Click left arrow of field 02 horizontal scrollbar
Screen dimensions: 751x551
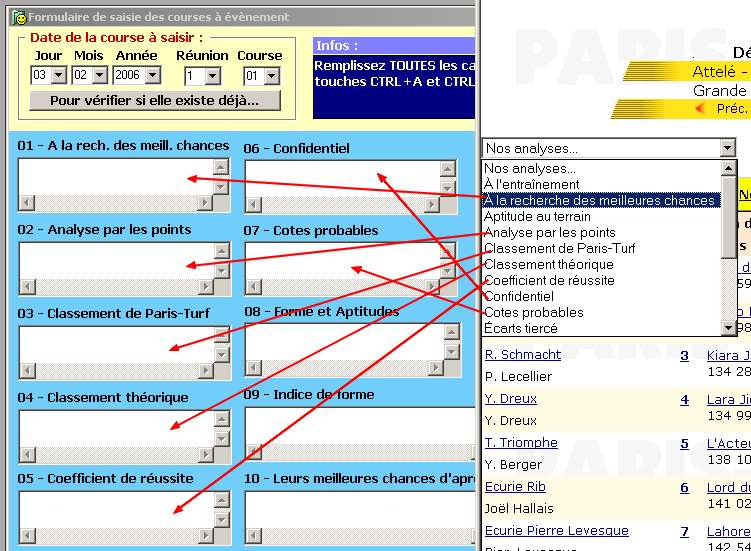[28, 287]
